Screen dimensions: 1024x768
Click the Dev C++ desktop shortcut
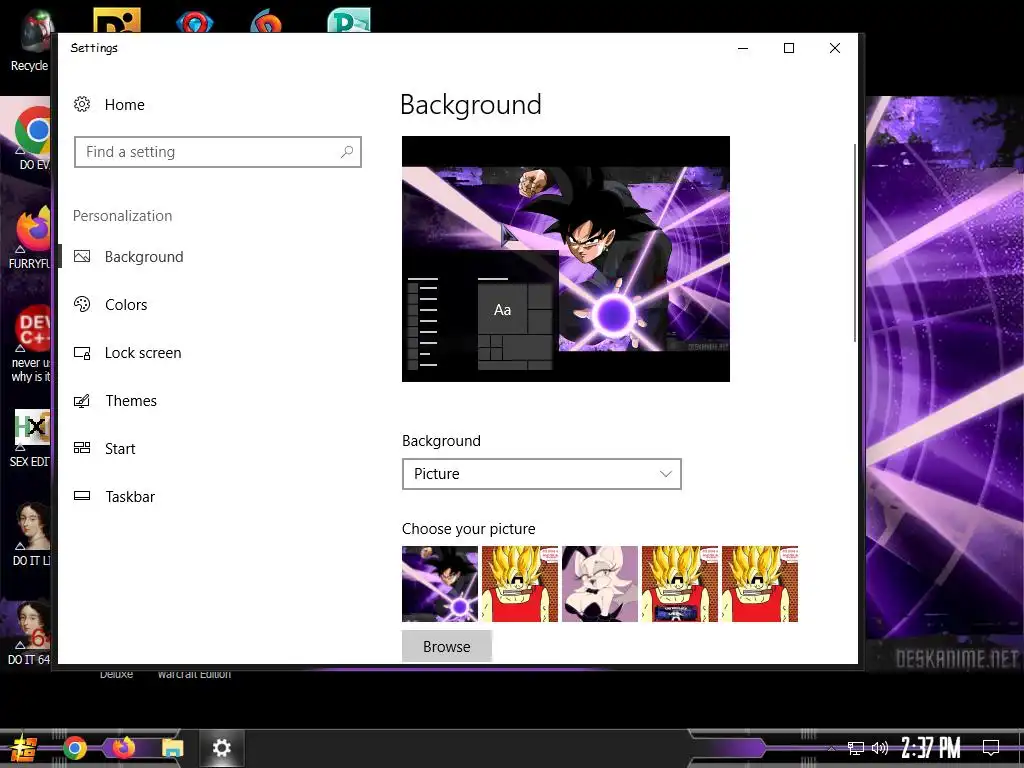tap(30, 344)
